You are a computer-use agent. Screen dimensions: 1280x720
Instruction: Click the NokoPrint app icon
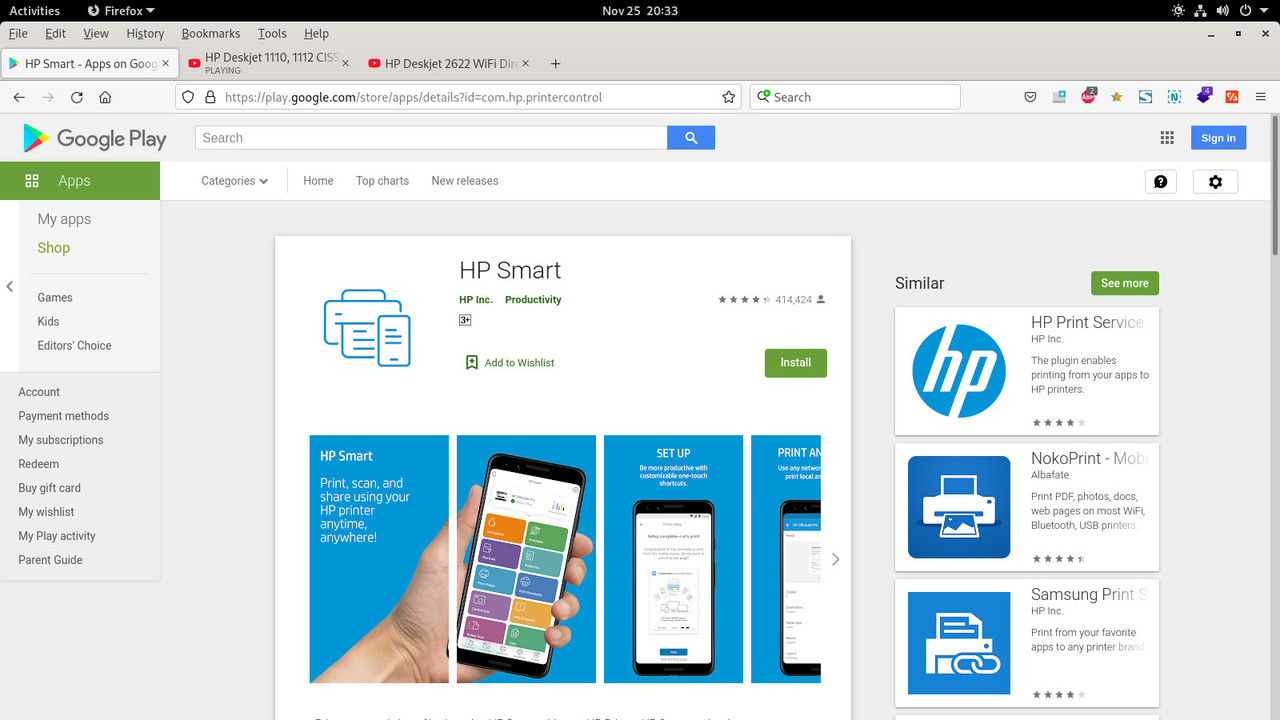coord(959,507)
